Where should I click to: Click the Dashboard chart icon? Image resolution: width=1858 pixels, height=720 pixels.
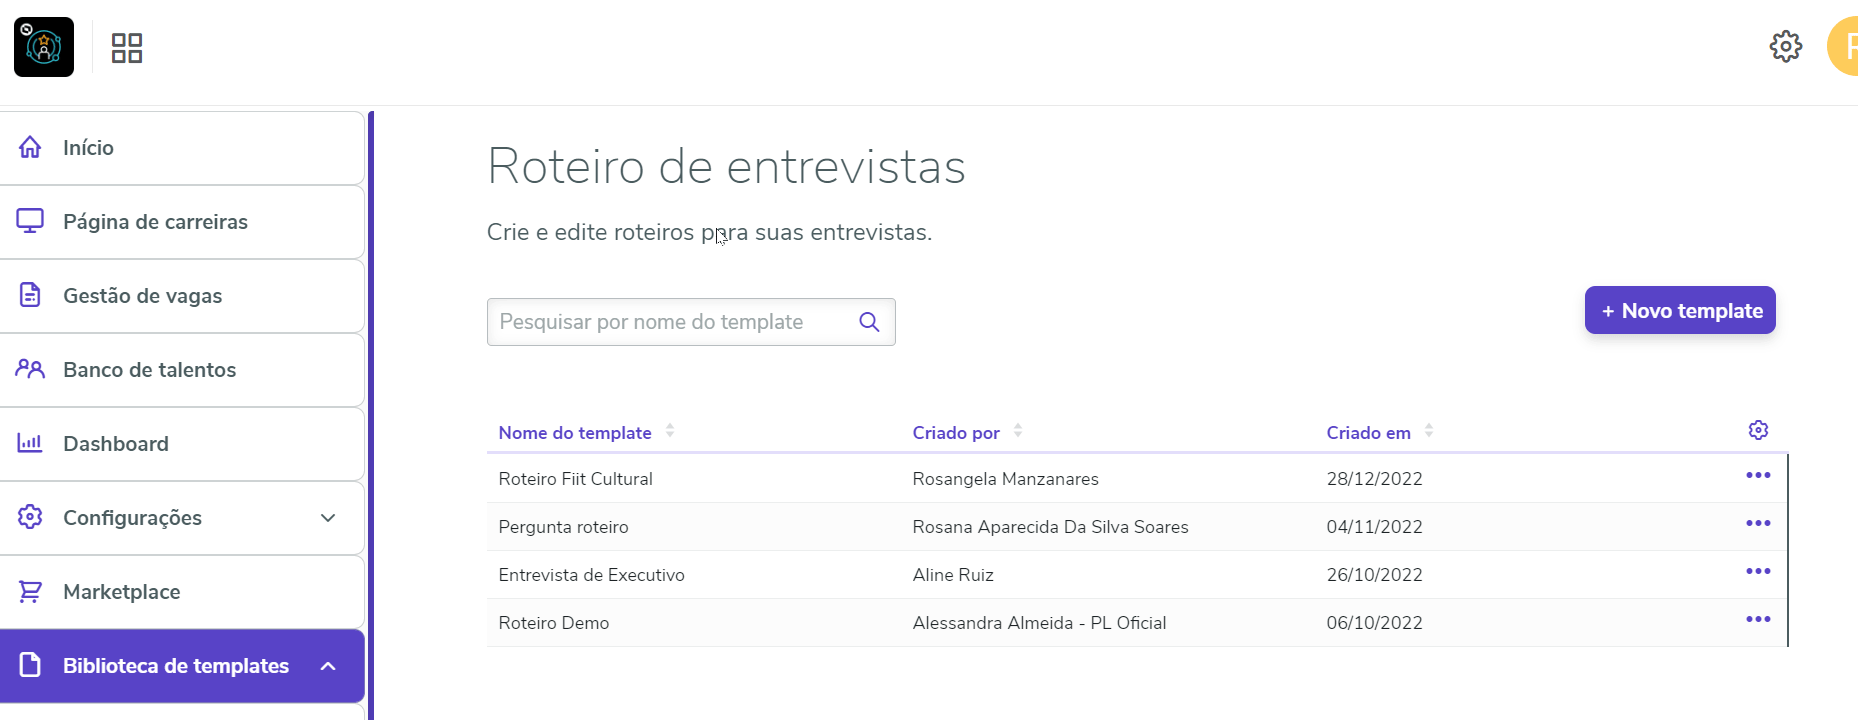coord(30,443)
